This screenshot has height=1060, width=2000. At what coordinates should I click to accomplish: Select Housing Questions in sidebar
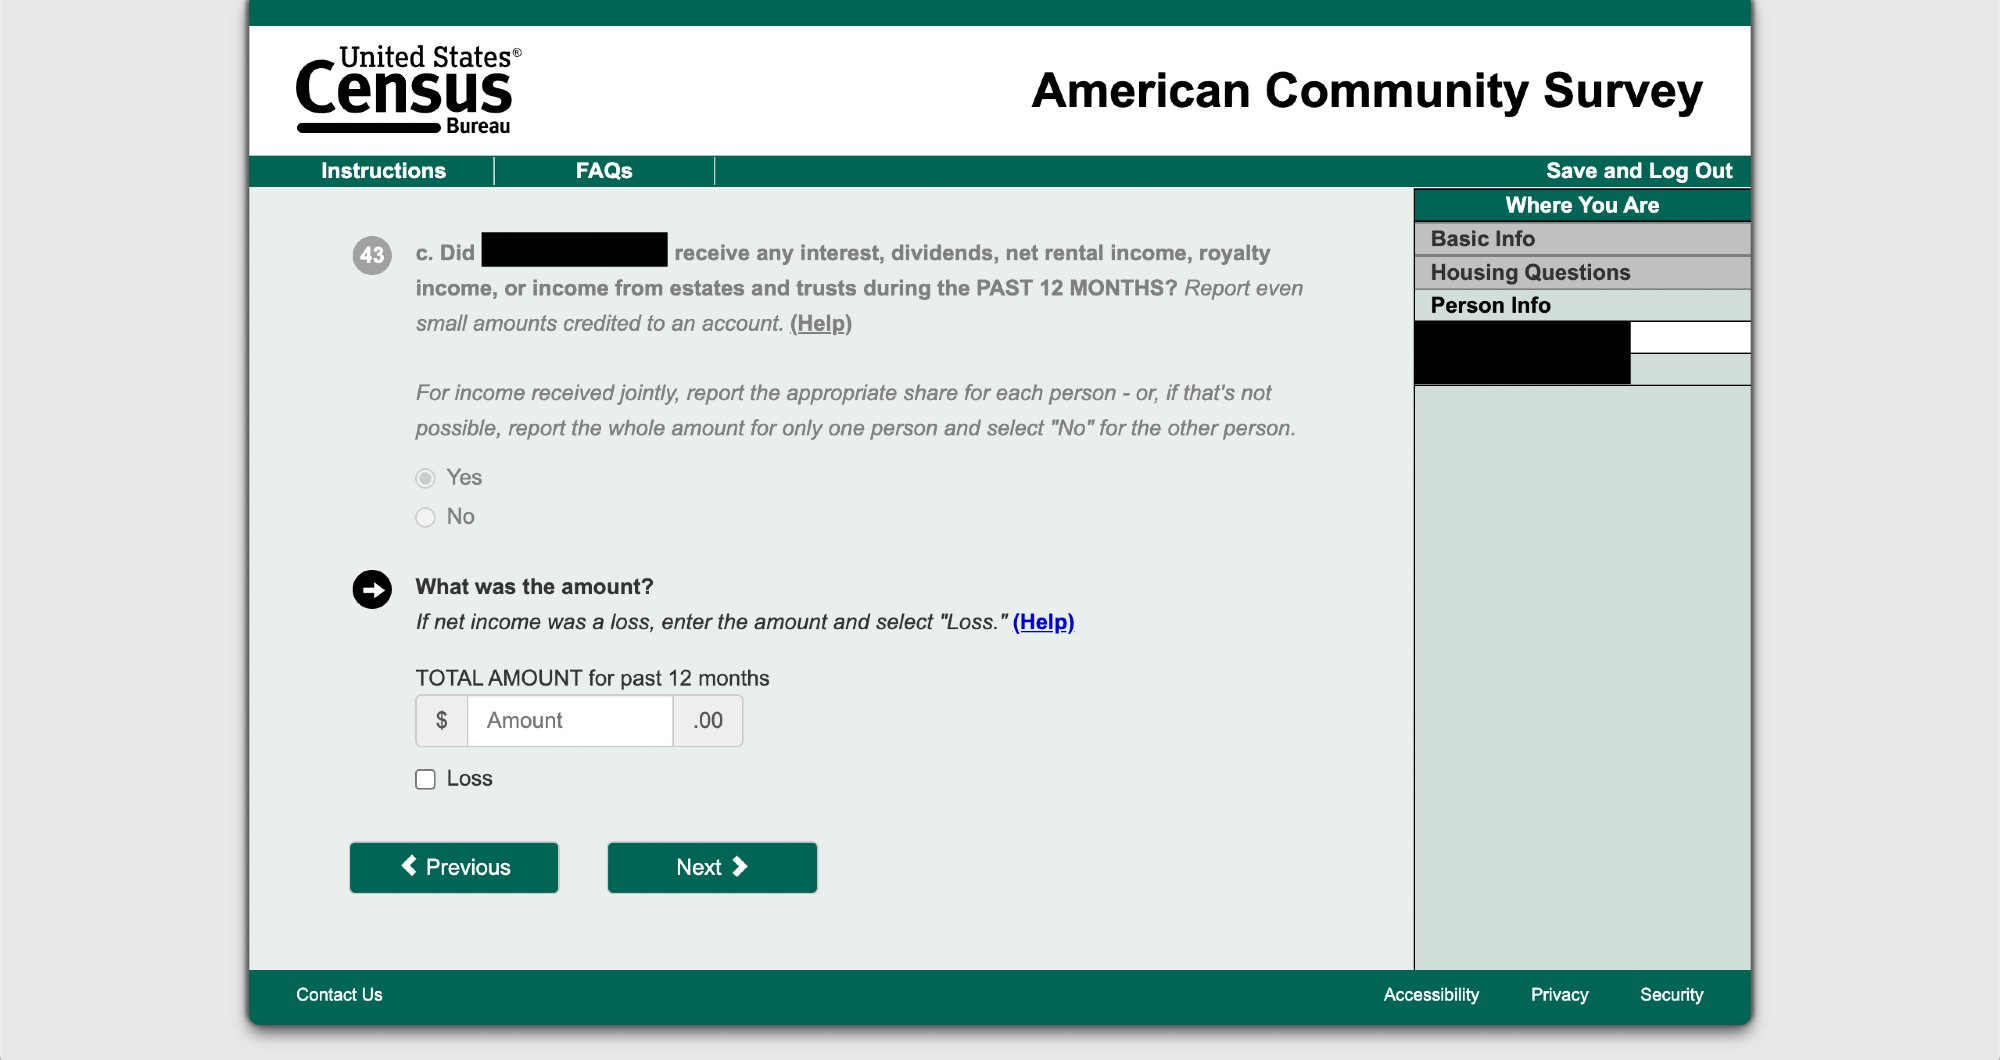(x=1530, y=273)
